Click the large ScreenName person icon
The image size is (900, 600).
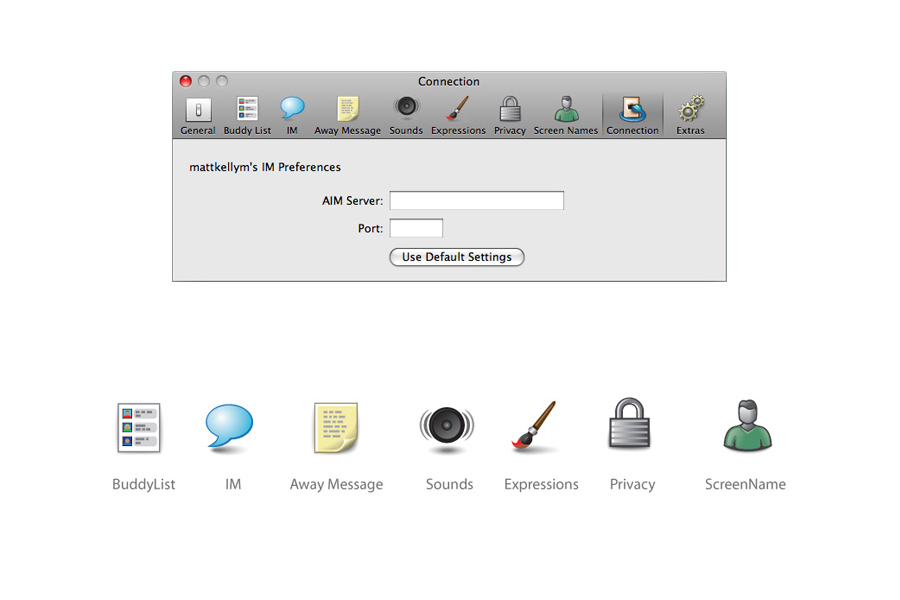pos(747,427)
